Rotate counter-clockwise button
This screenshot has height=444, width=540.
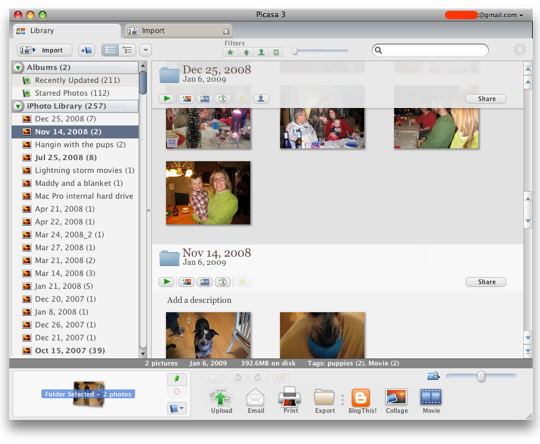coord(238,377)
